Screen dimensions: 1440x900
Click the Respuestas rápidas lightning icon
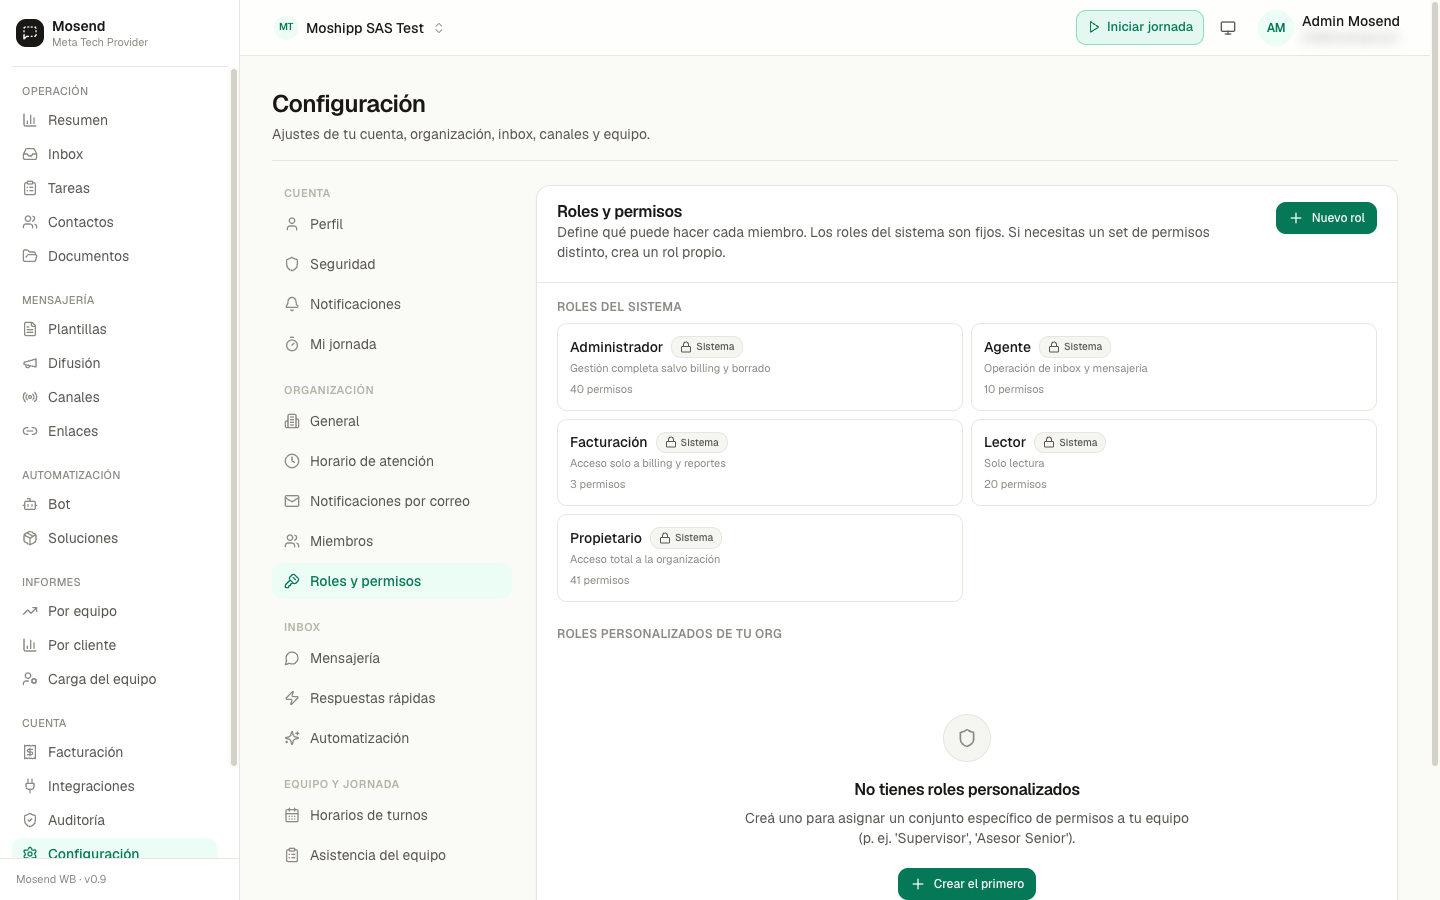coord(292,698)
